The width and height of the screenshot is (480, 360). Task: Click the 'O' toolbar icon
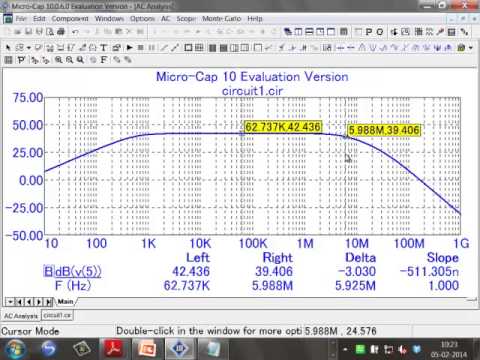[380, 32]
